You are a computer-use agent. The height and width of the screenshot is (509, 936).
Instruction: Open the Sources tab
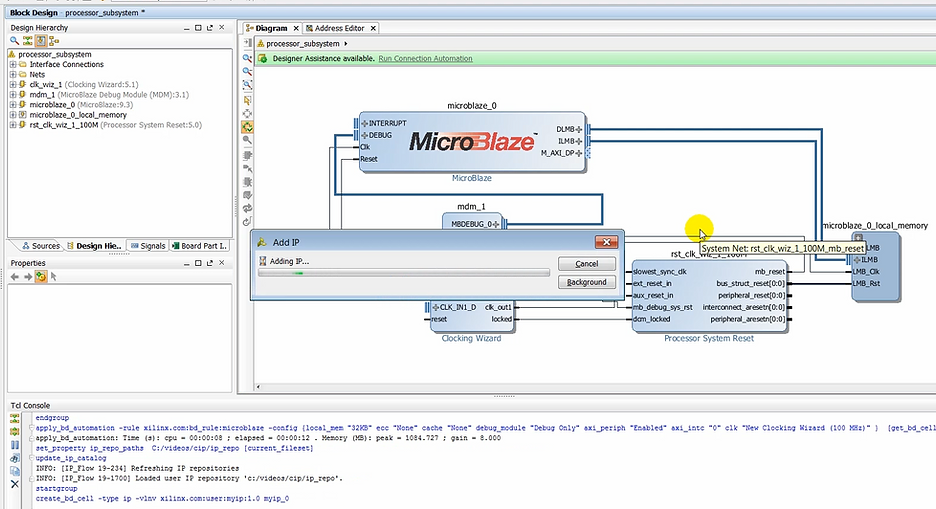pos(40,246)
